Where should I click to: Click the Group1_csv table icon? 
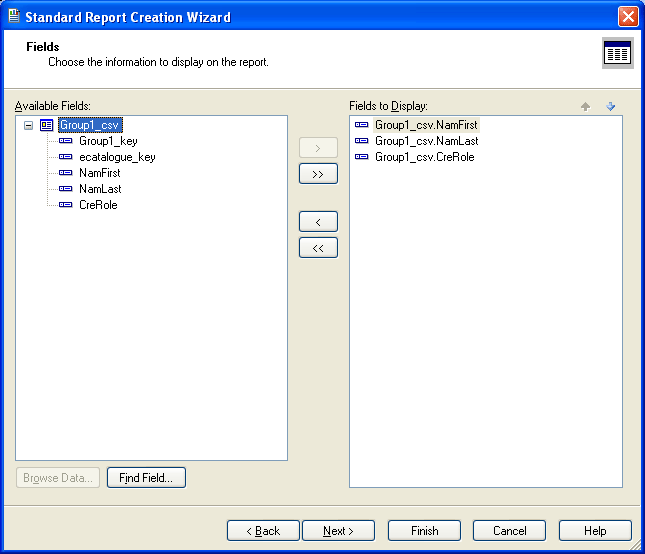(x=46, y=125)
